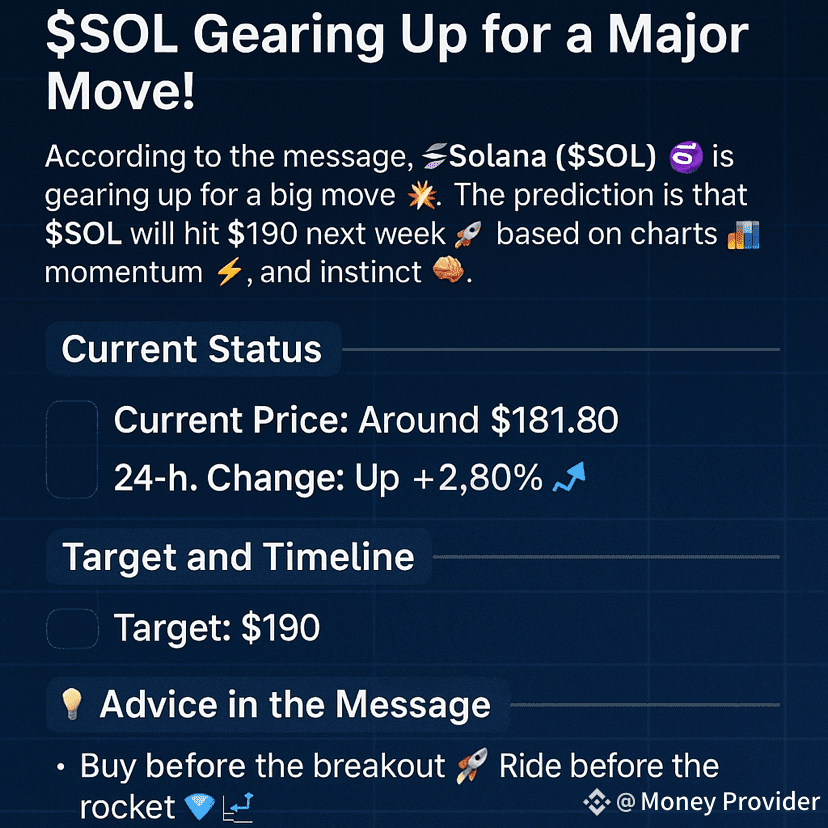
Task: Click the blue diamond emoji after 'rocket'
Action: tap(200, 806)
